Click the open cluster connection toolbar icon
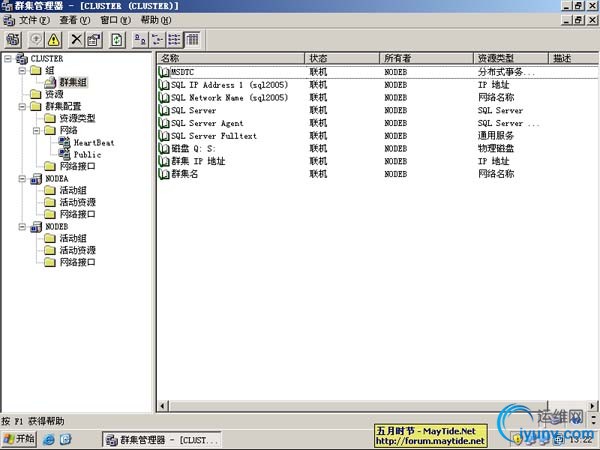Viewport: 600px width, 450px height. tap(13, 39)
